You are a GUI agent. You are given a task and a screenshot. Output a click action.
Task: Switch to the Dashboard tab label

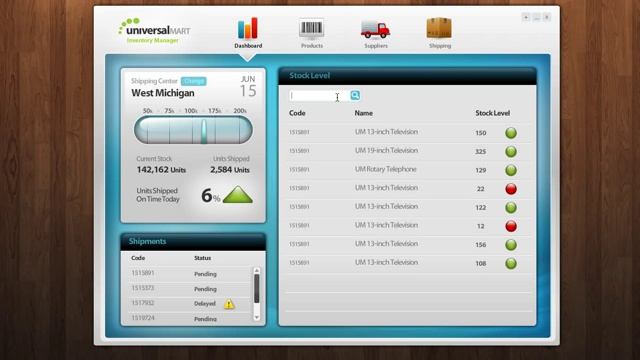point(248,46)
